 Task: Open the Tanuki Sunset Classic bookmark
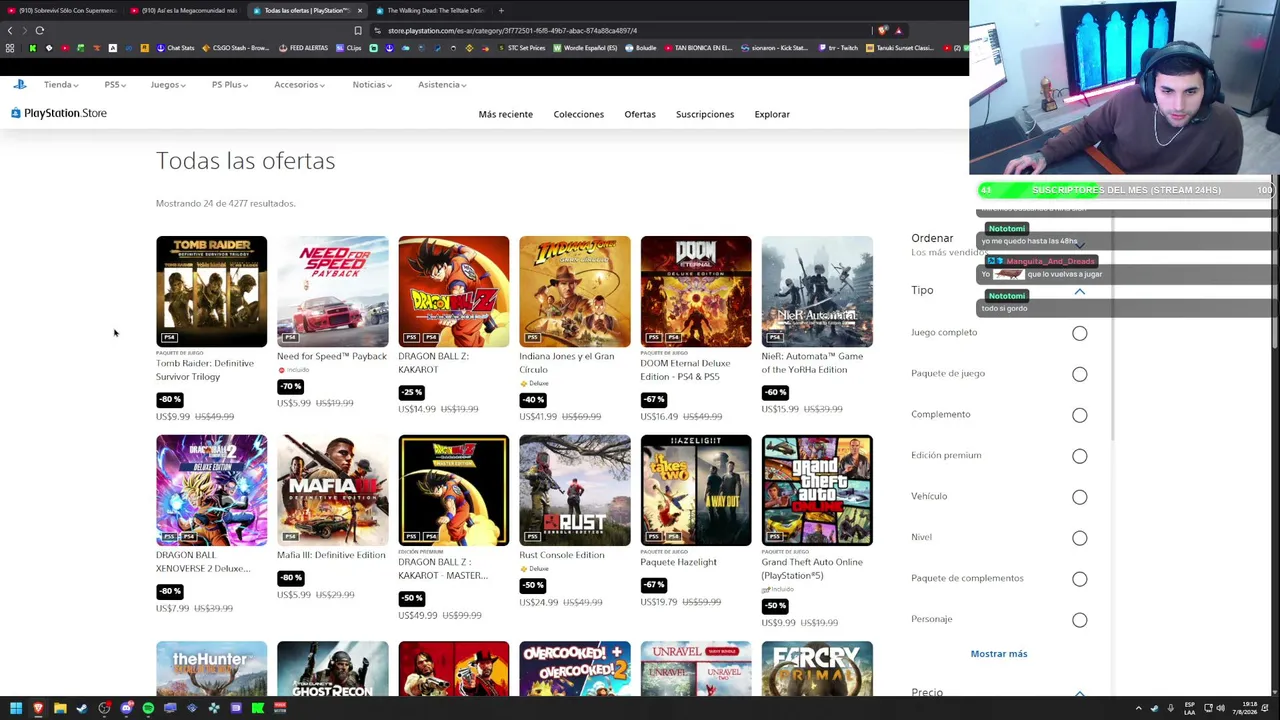900,48
